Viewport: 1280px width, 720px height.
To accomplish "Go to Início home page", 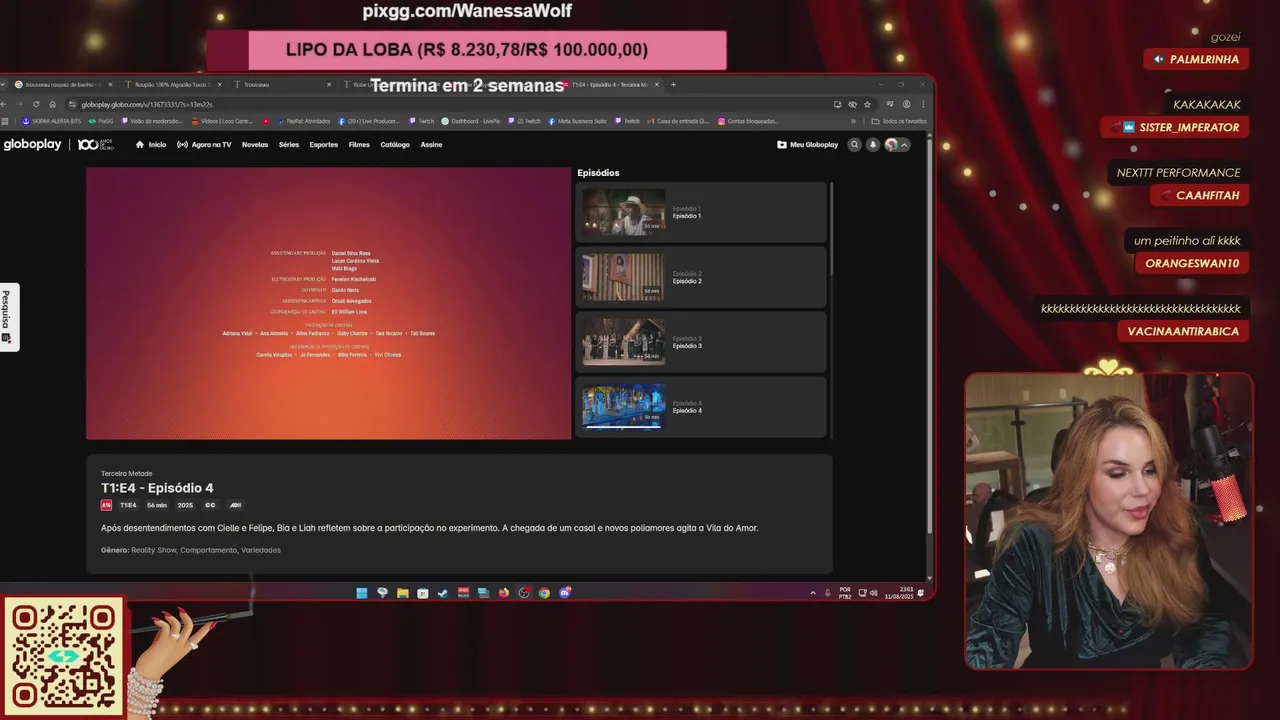I will [x=151, y=145].
